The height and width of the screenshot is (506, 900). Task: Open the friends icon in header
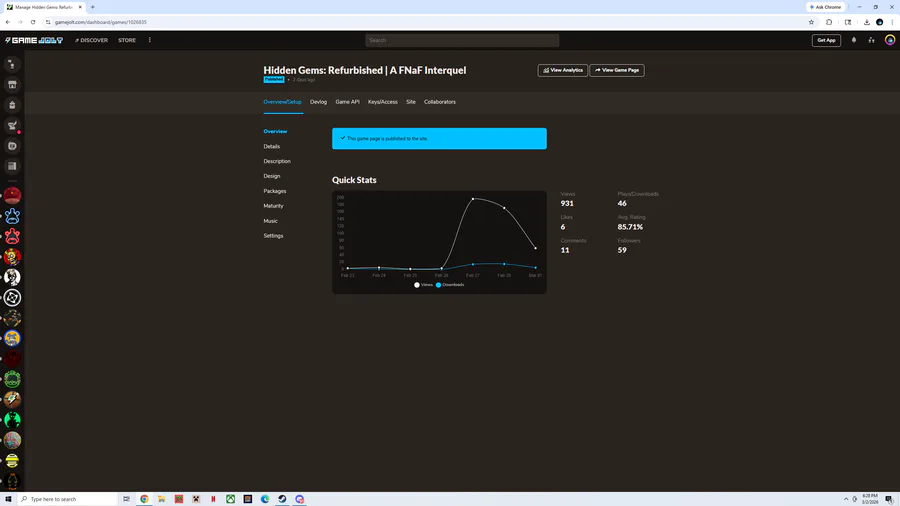tap(871, 40)
